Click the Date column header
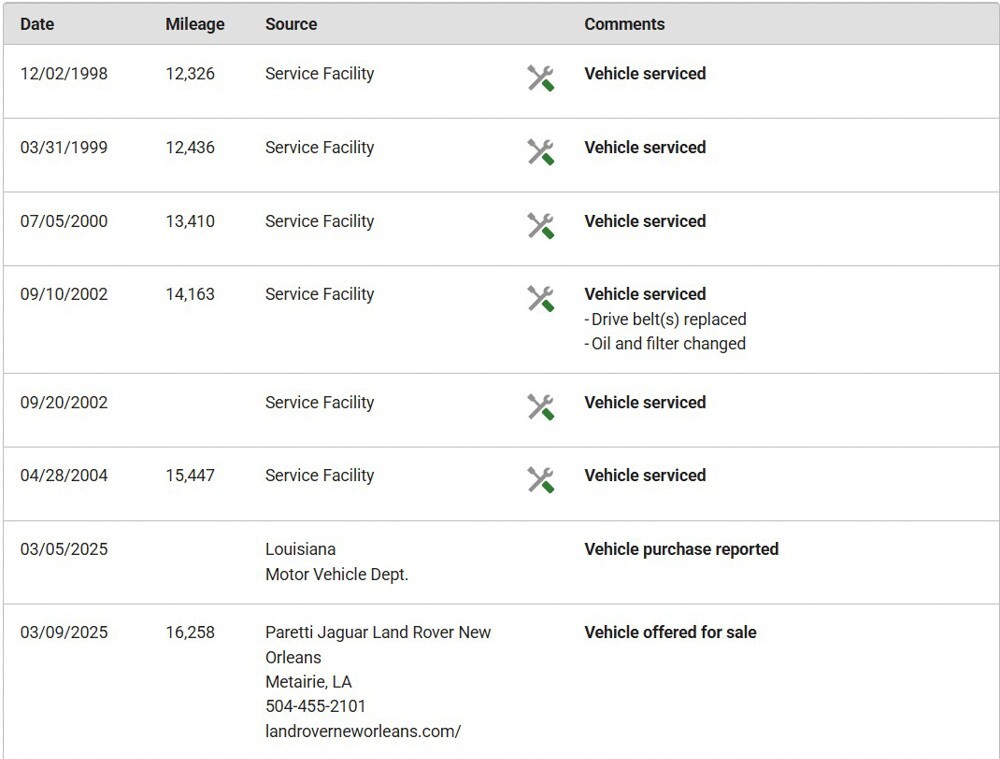1000x759 pixels. [x=37, y=24]
